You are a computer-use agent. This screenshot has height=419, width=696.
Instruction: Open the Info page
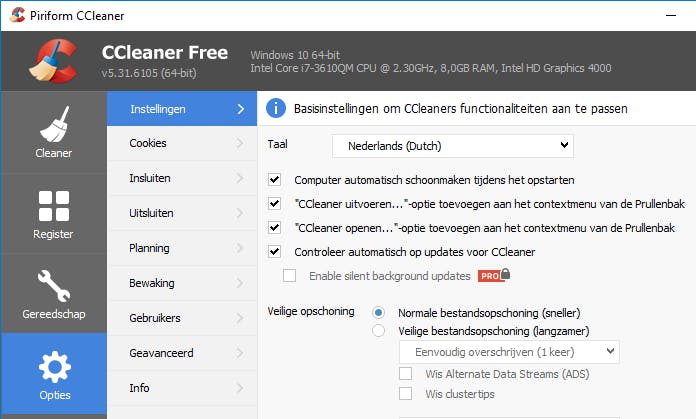[x=182, y=388]
